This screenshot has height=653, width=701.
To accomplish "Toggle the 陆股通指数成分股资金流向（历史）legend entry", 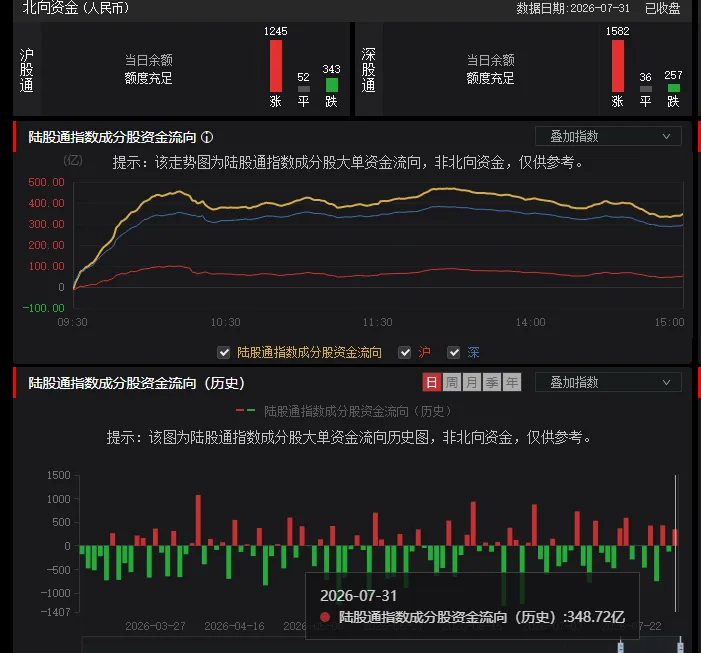I will coord(343,411).
